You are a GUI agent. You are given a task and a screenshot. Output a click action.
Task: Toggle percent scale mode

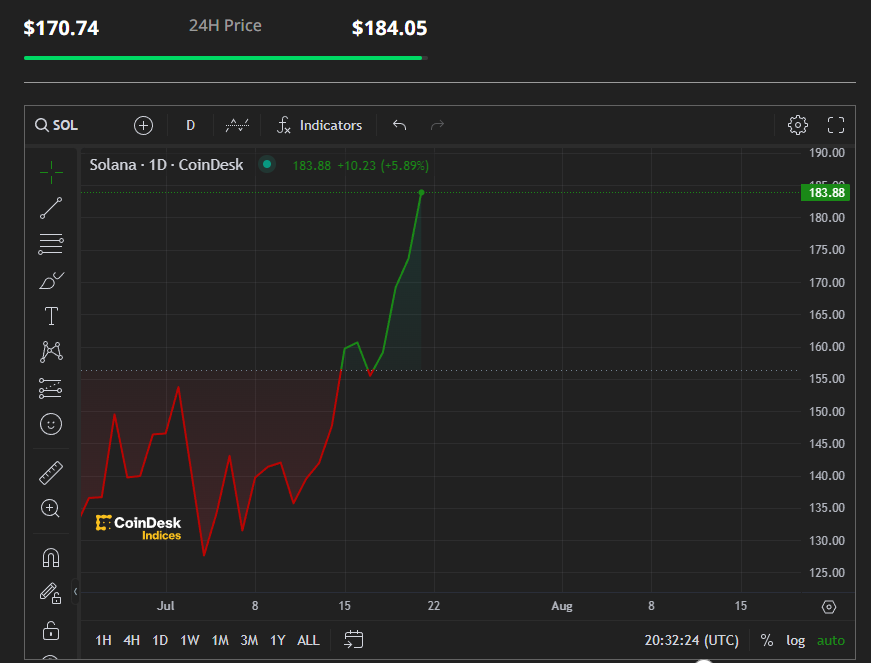tap(767, 640)
